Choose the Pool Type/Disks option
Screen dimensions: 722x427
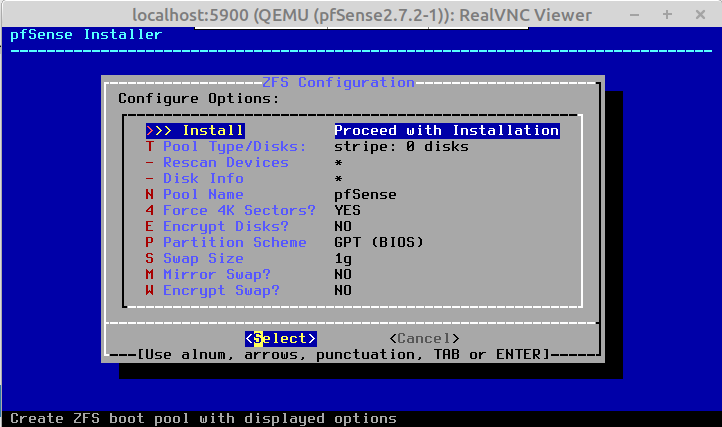coord(235,146)
